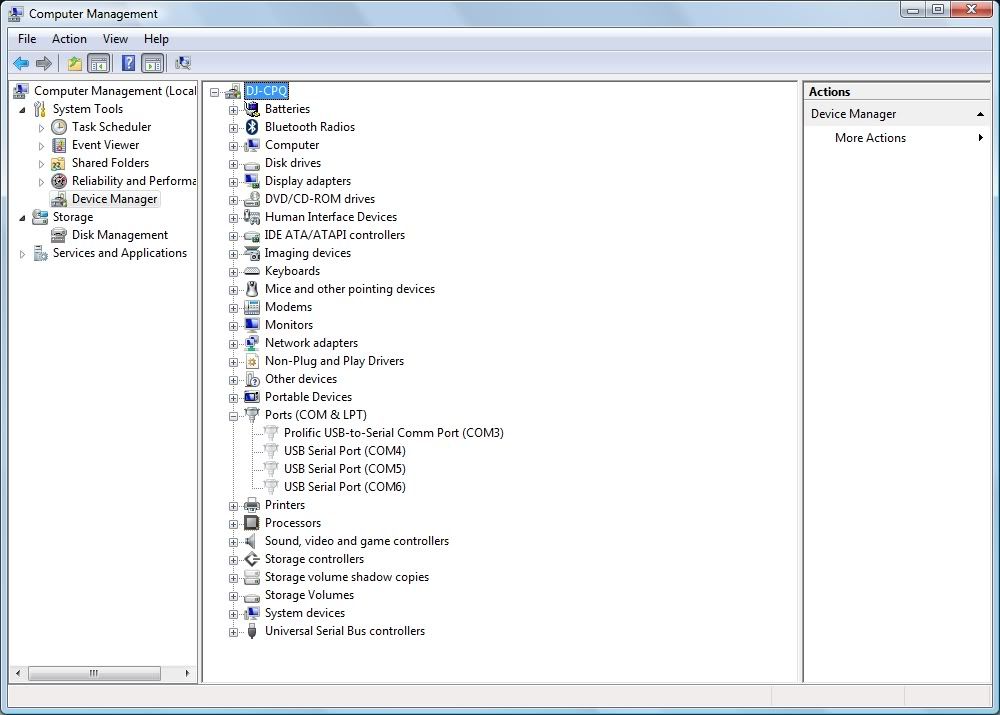Select the Storage volume shadow copies label
The height and width of the screenshot is (715, 1000).
[347, 577]
